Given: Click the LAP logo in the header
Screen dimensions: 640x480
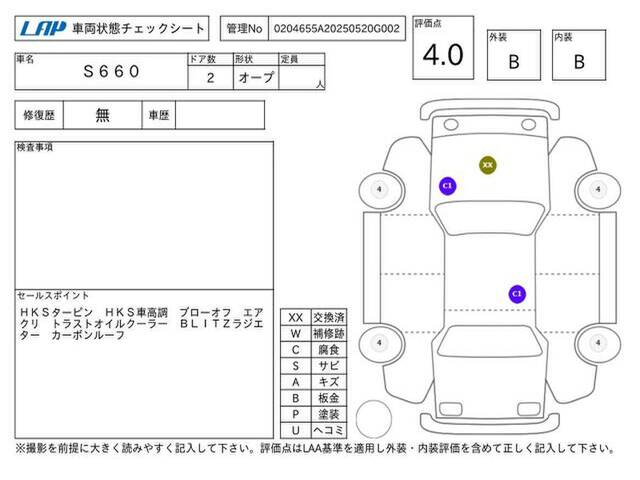Looking at the screenshot, I should 43,29.
